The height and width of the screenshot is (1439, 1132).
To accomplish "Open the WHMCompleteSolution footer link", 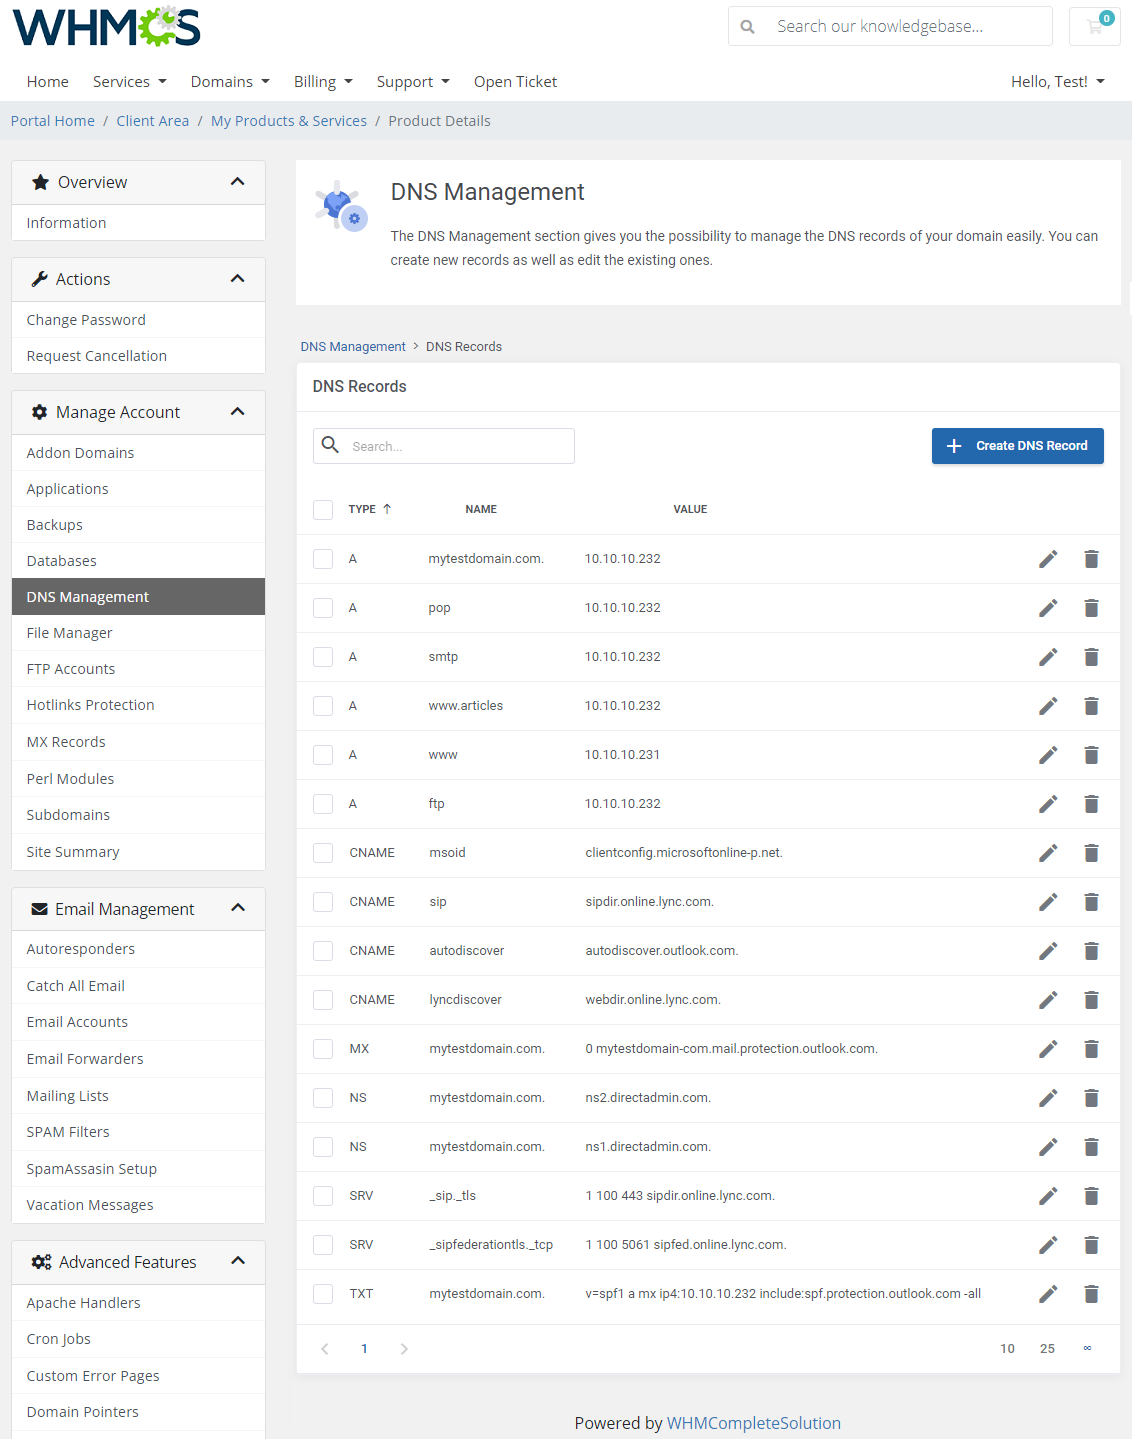I will click(753, 1422).
